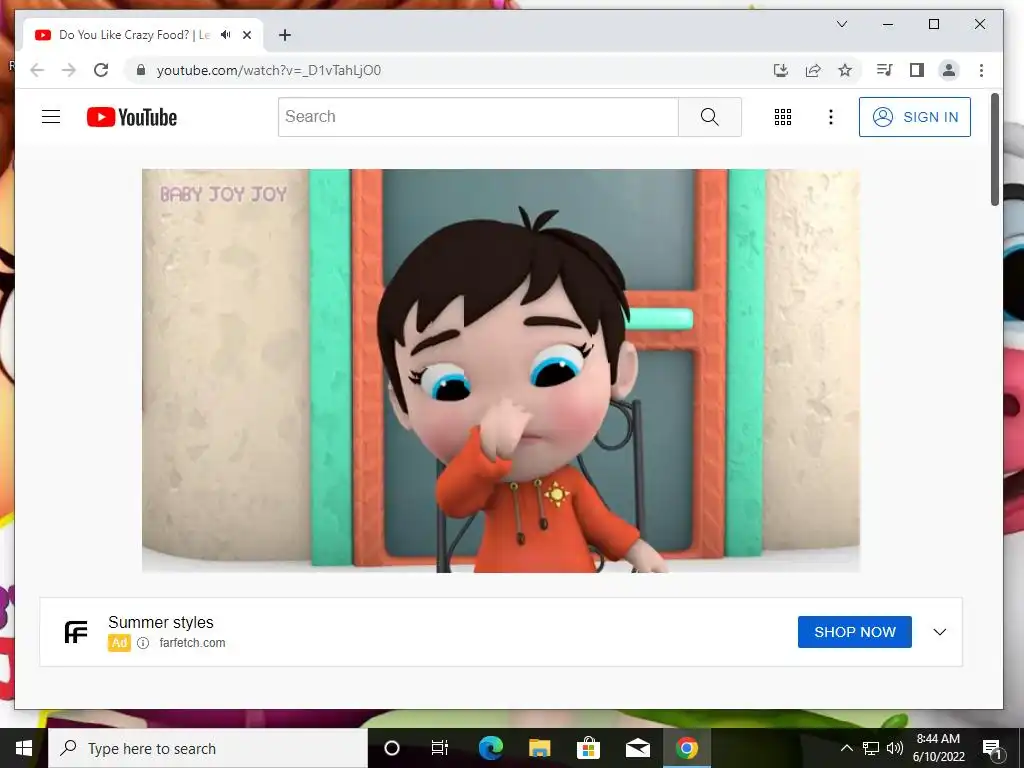Open Cortana circle icon on taskbar

point(392,748)
